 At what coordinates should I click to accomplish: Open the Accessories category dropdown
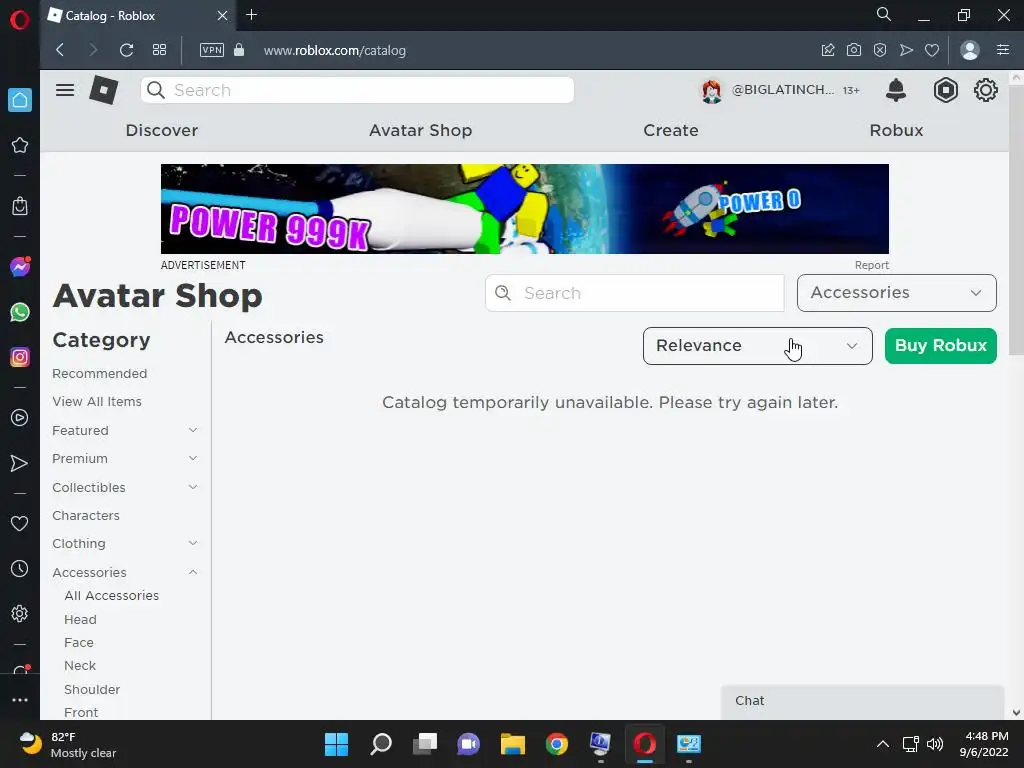click(897, 293)
